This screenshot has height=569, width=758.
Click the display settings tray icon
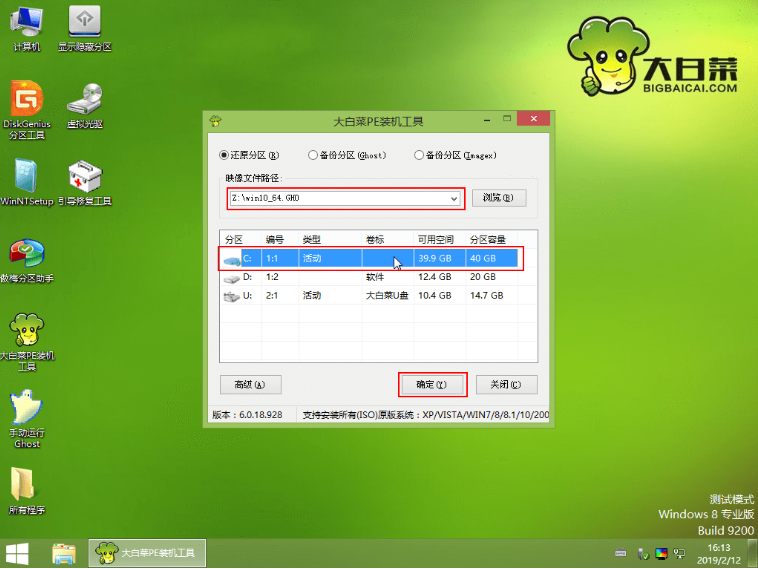click(x=661, y=554)
